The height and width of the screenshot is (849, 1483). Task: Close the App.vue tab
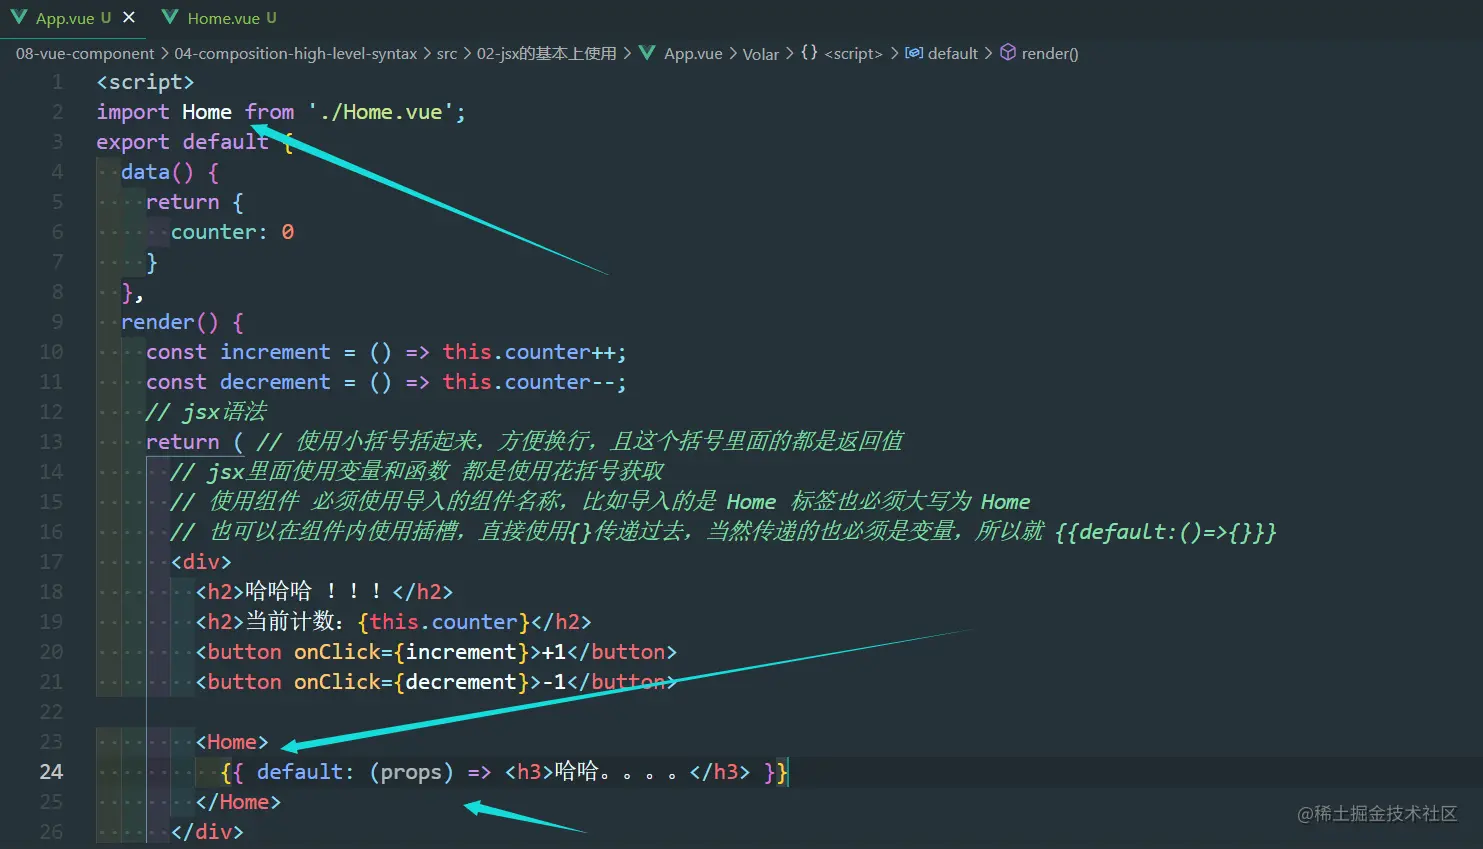129,17
